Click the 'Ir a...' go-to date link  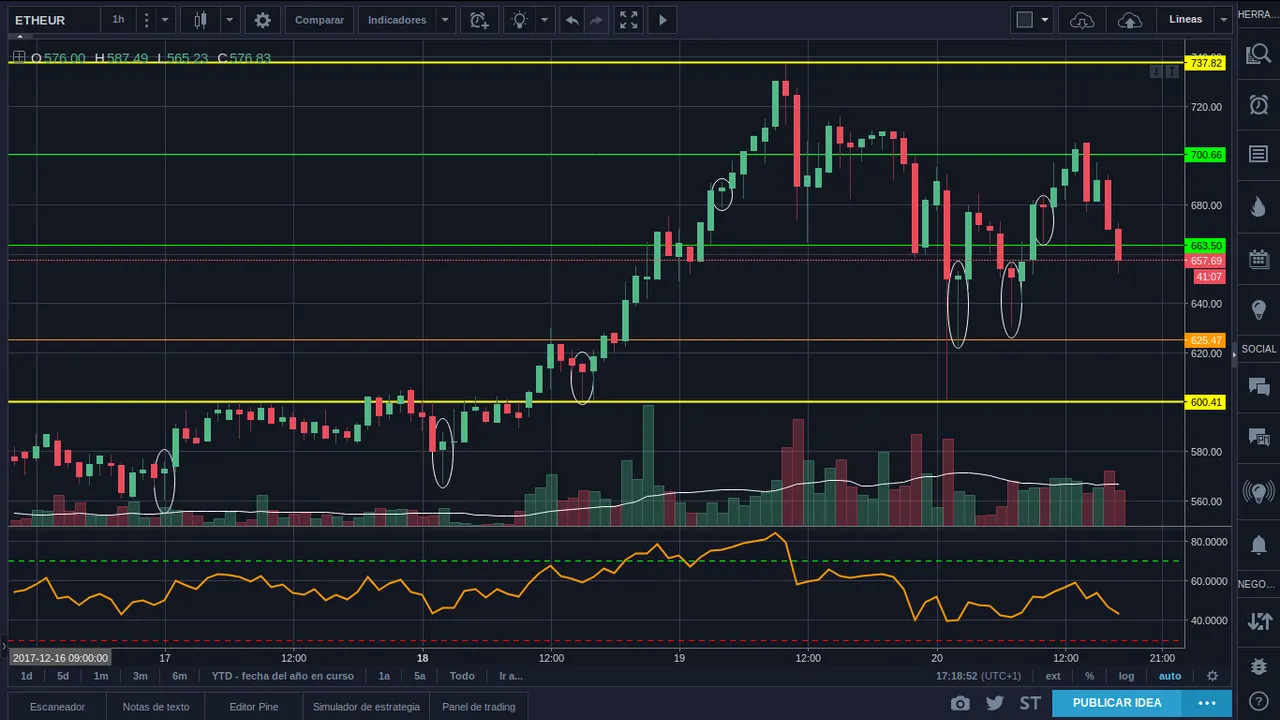[510, 676]
